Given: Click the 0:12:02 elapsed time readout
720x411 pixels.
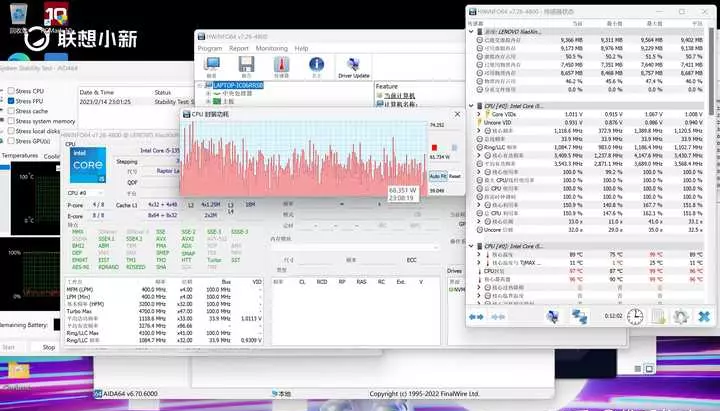Looking at the screenshot, I should coord(613,316).
